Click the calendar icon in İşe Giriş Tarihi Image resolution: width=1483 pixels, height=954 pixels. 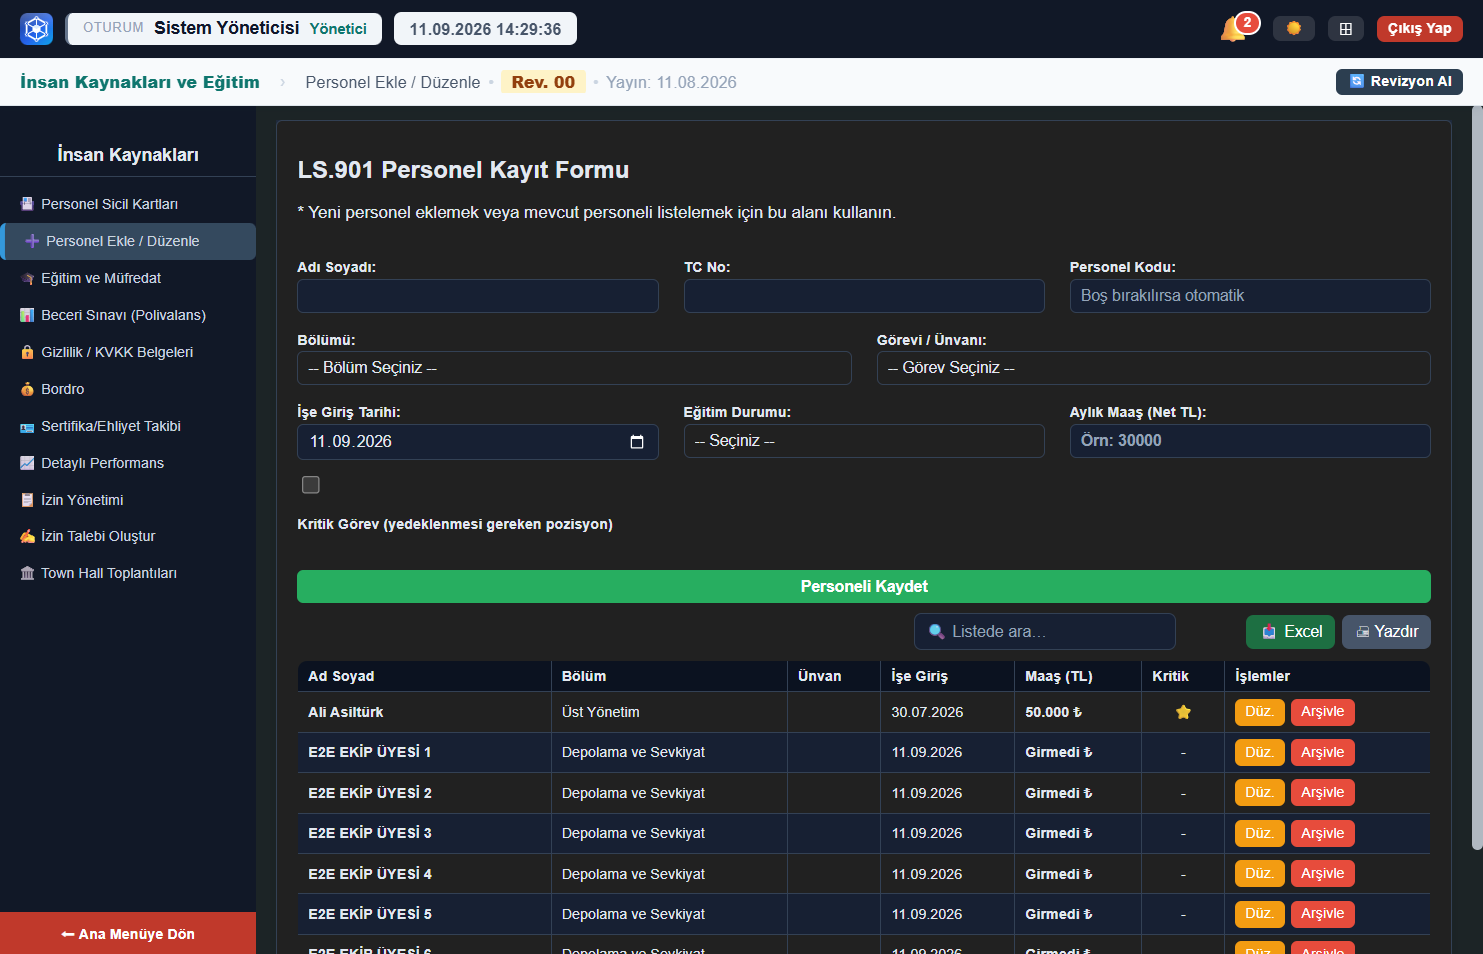(637, 442)
